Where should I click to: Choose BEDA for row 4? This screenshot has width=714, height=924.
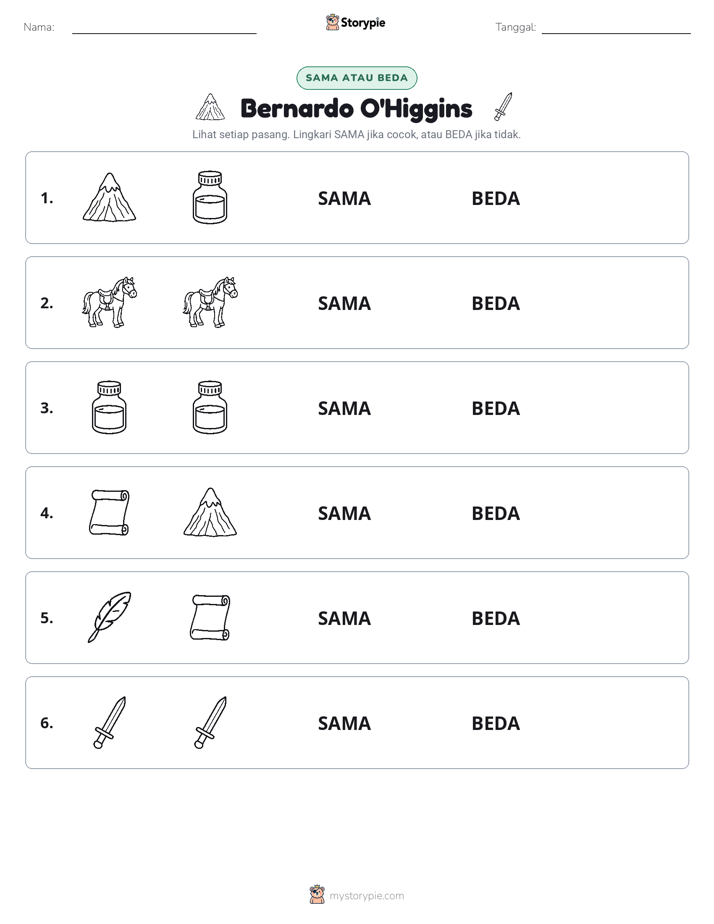496,513
